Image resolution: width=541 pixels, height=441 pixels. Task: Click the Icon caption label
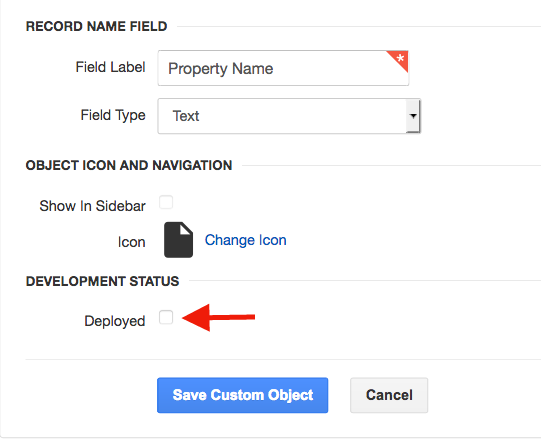131,242
